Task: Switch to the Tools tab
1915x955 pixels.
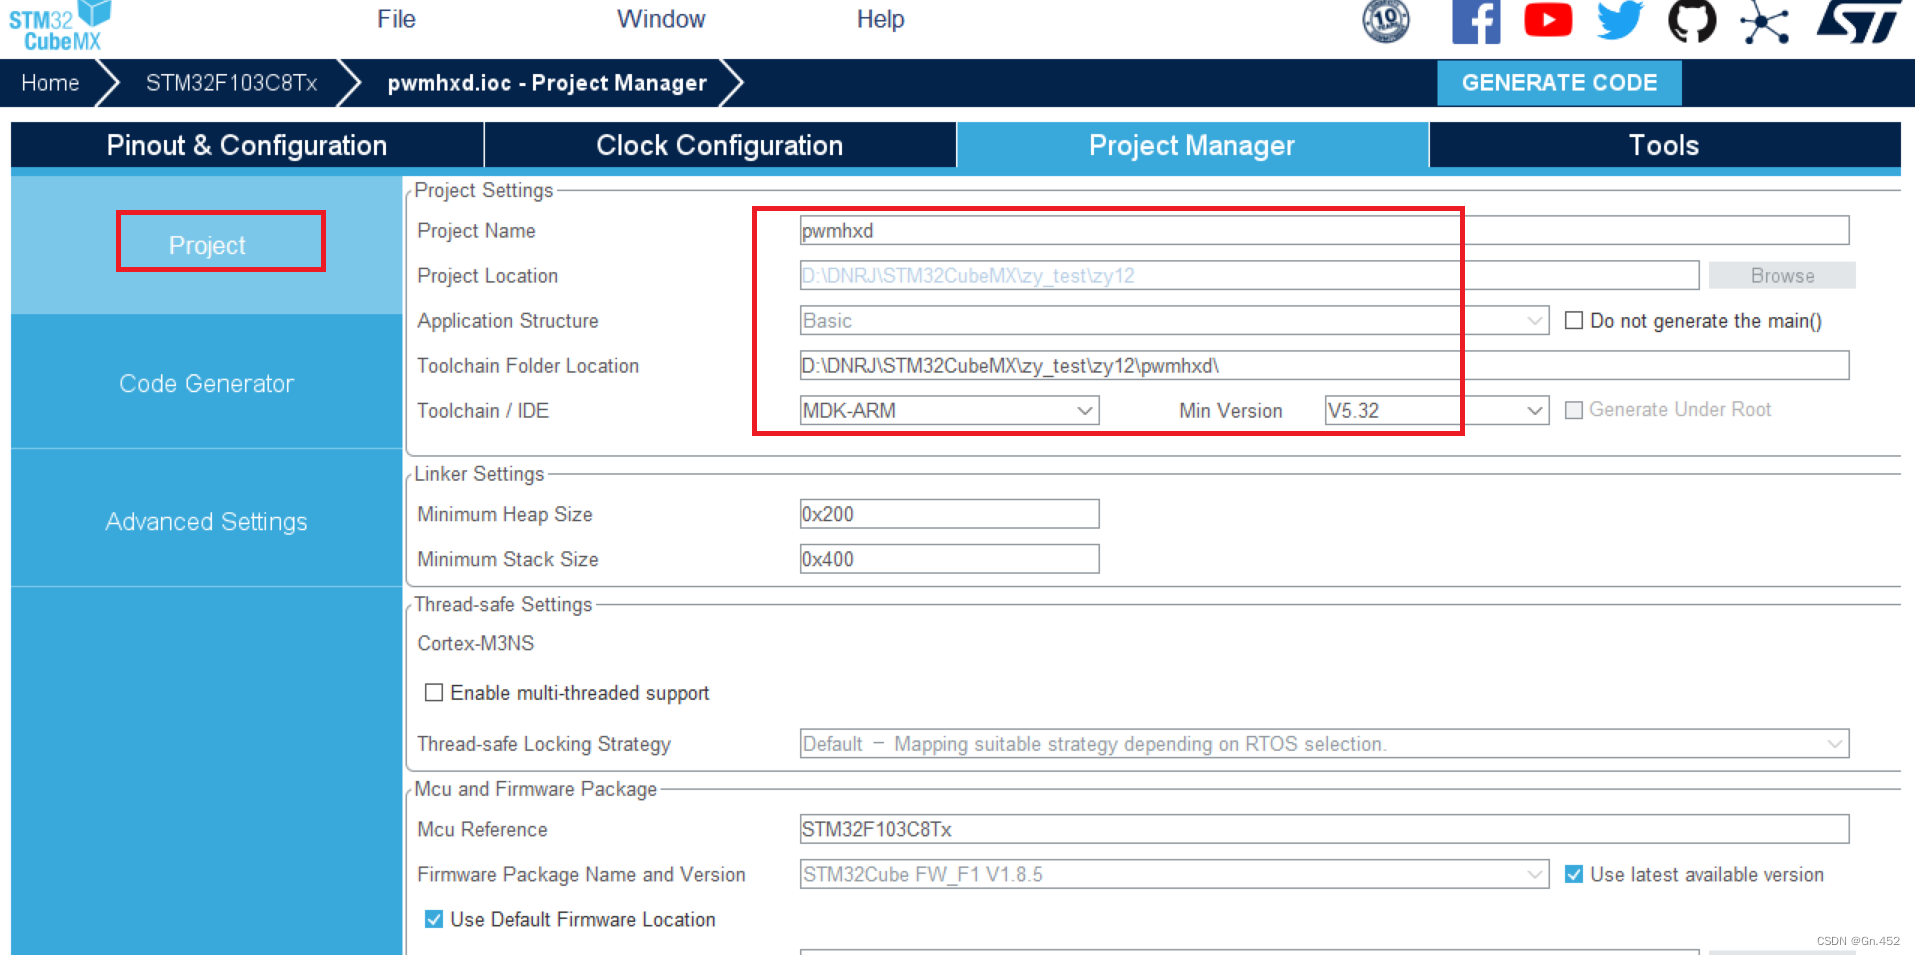Action: (x=1665, y=145)
